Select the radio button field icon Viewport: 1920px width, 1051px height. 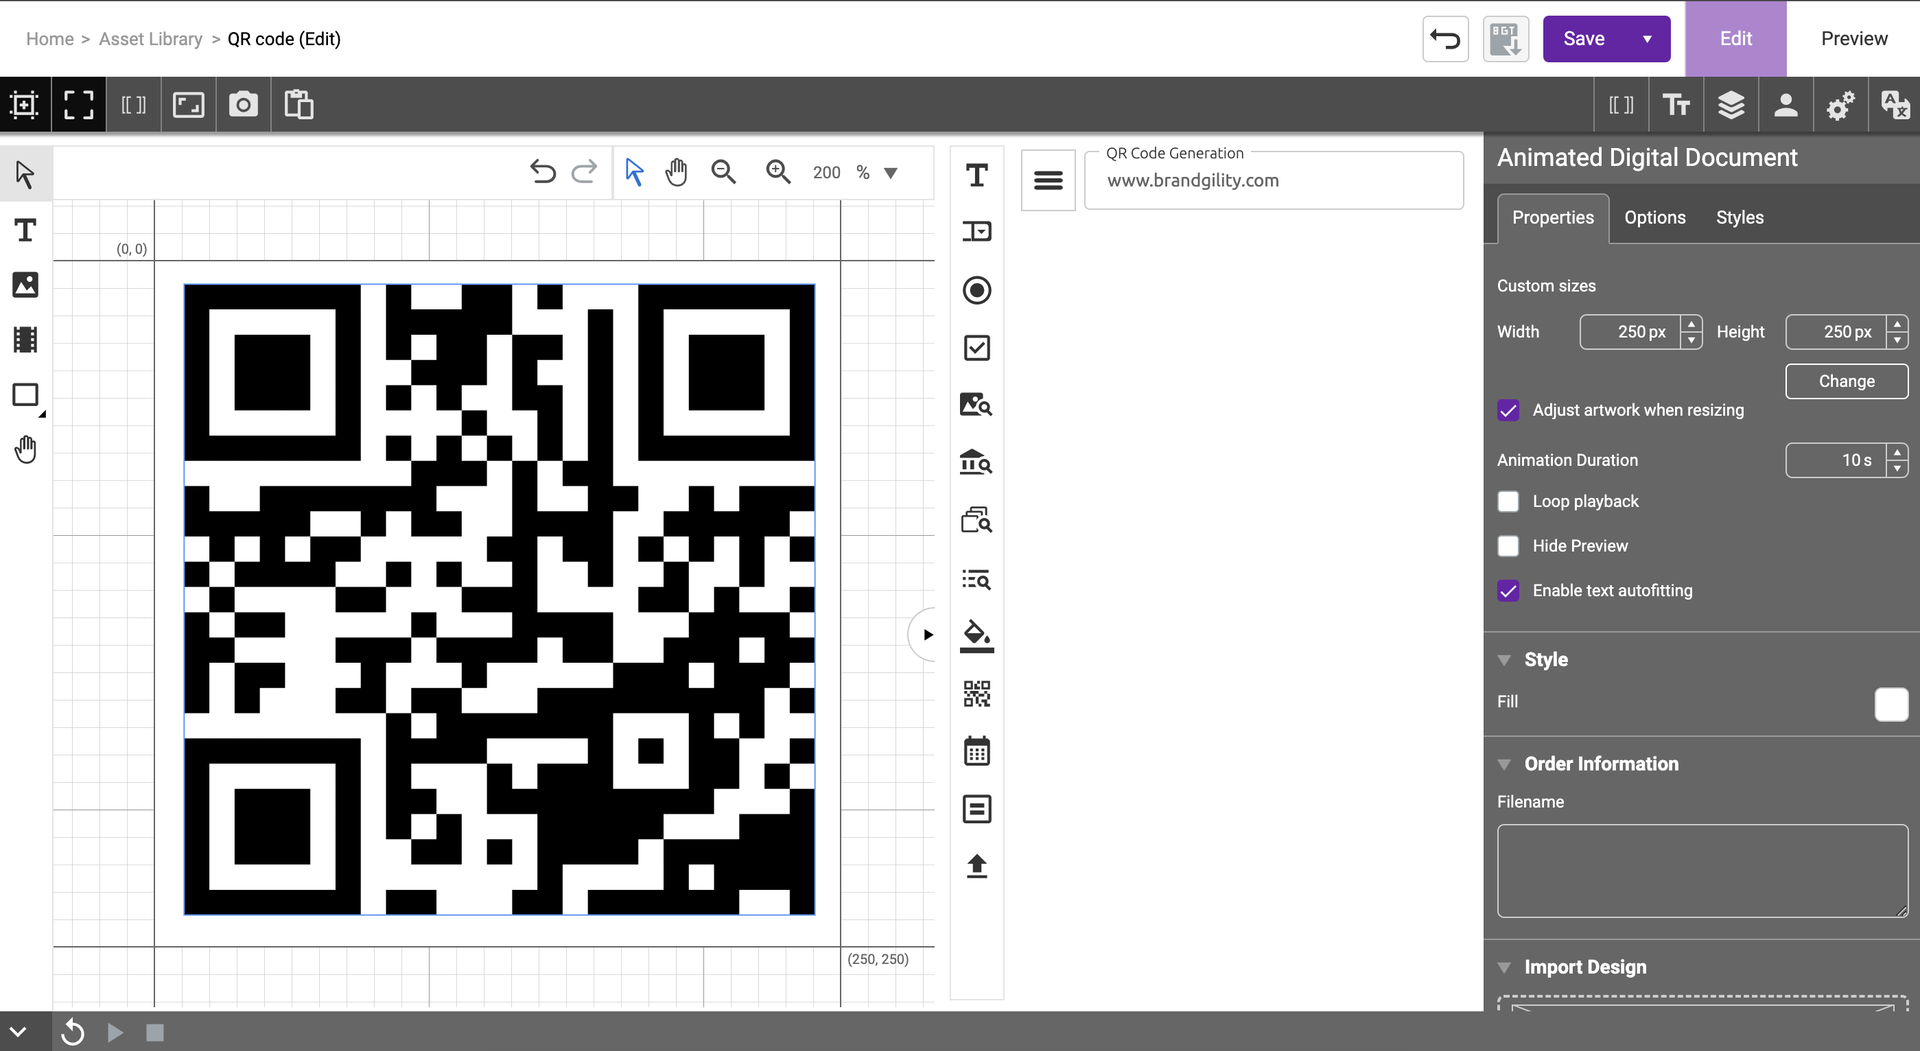(976, 290)
